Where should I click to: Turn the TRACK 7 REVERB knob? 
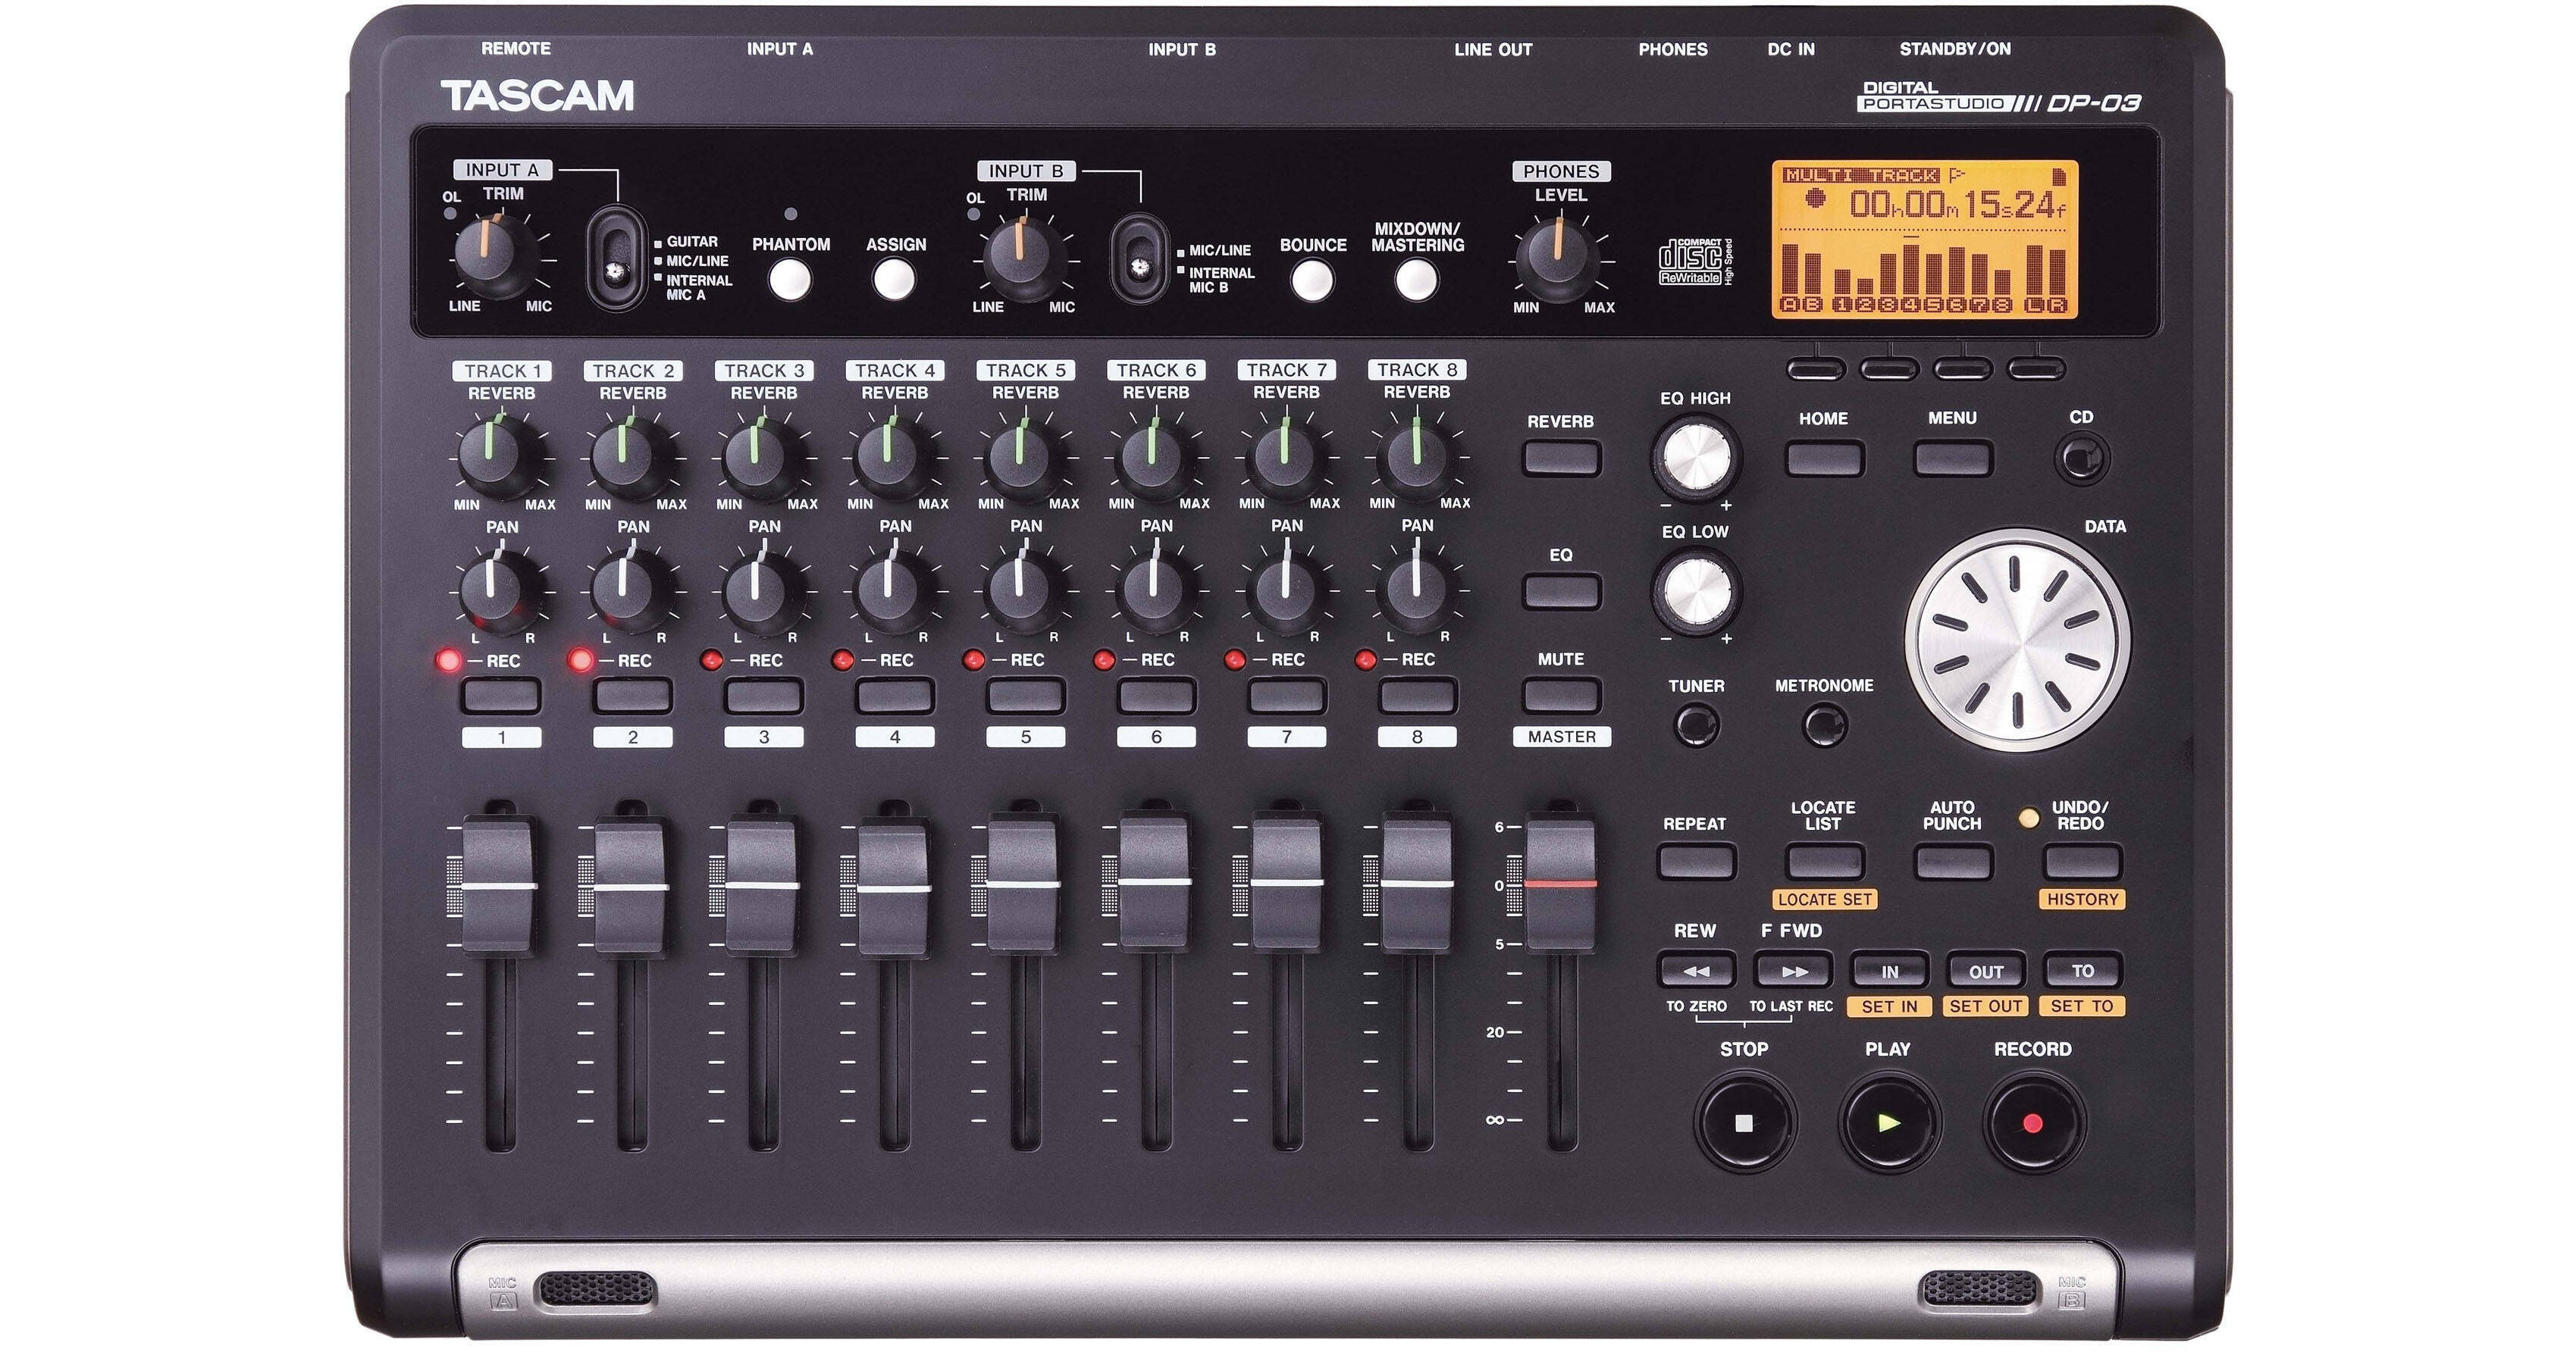[x=1286, y=457]
